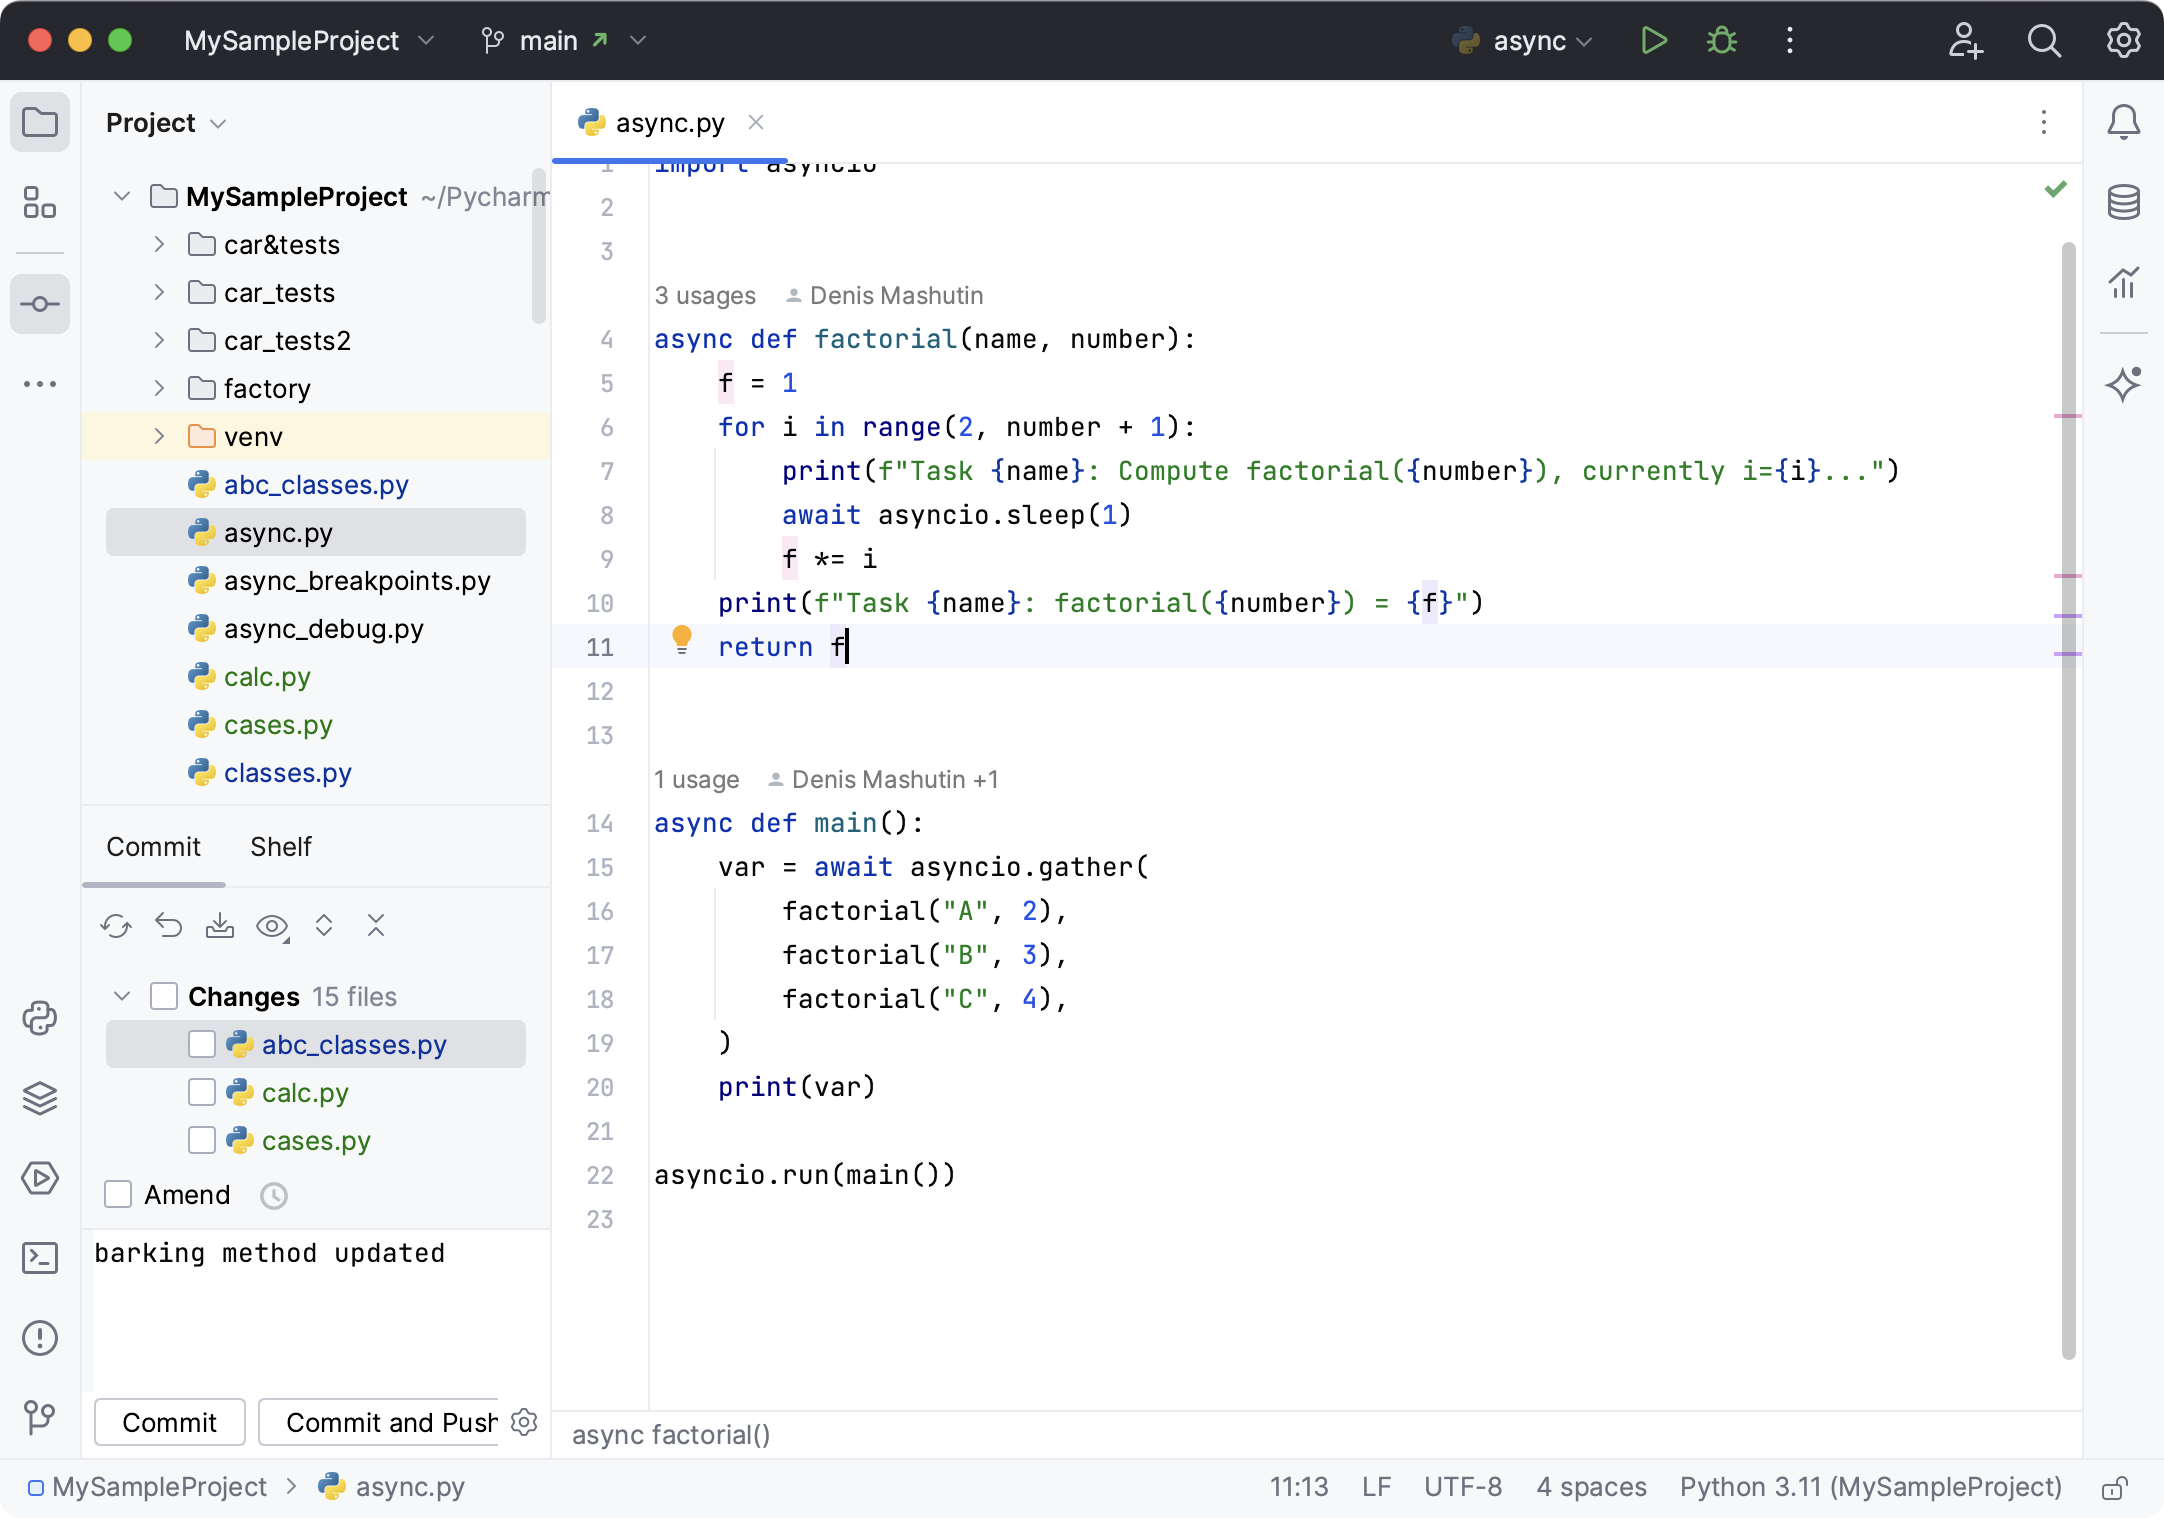Image resolution: width=2164 pixels, height=1518 pixels.
Task: Open the Python Console tool window
Action: pos(40,1018)
